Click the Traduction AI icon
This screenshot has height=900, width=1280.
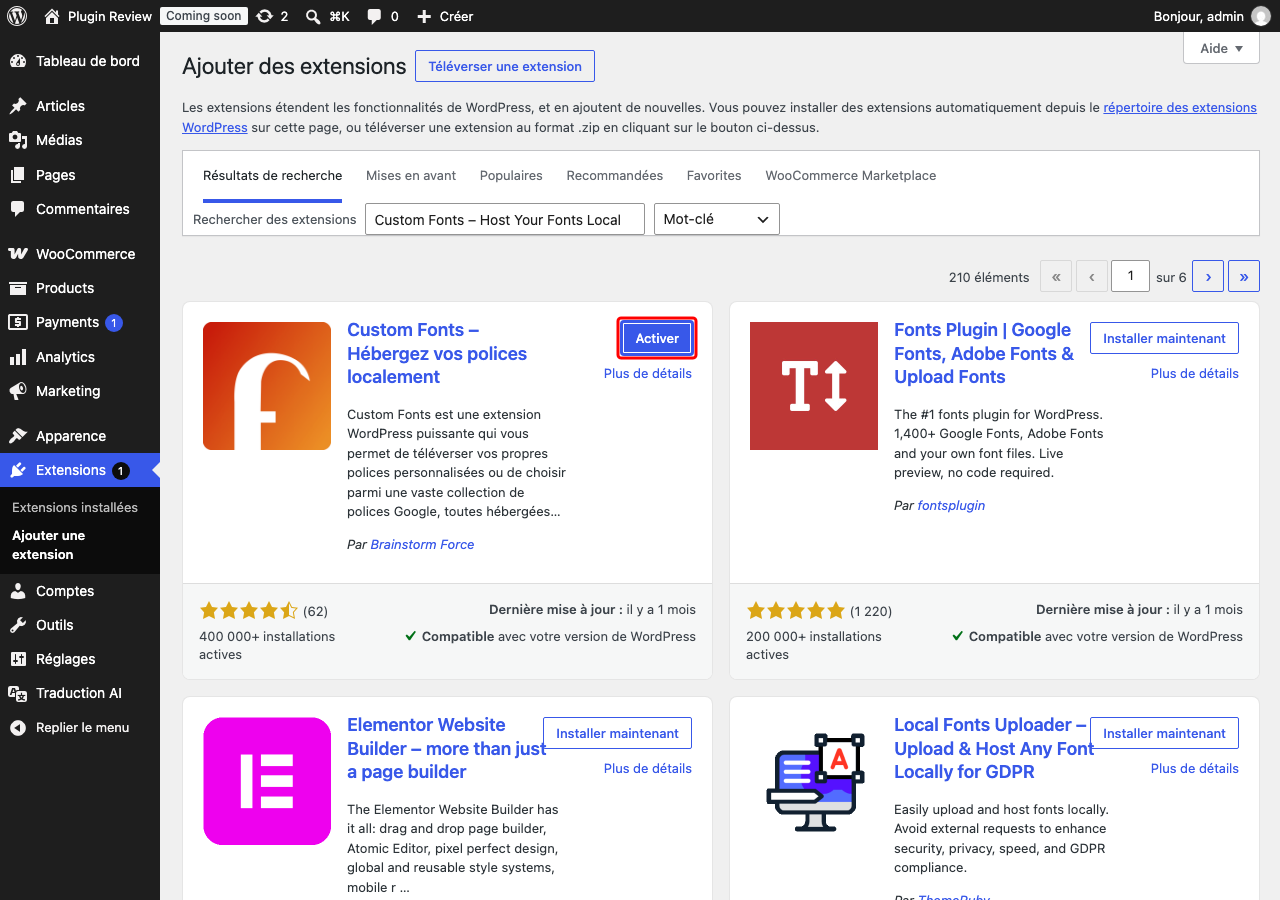click(x=18, y=693)
